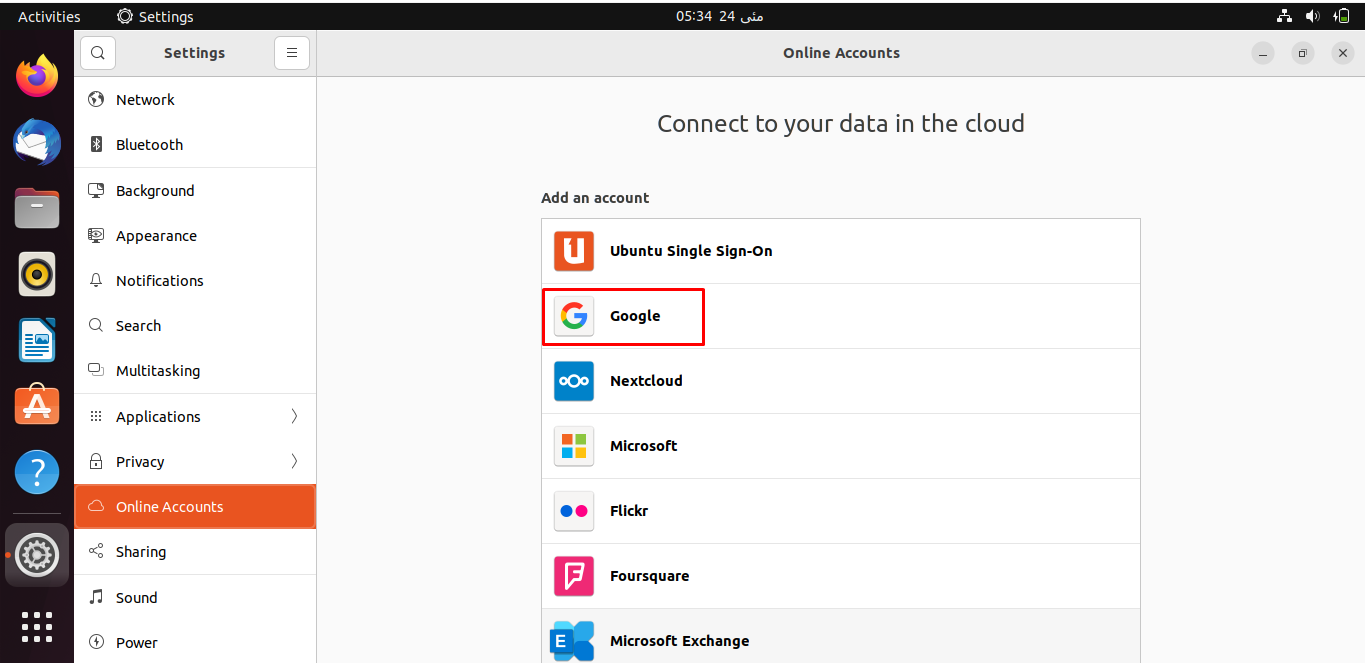1365x663 pixels.
Task: Open the clock and calendar menu
Action: [719, 16]
